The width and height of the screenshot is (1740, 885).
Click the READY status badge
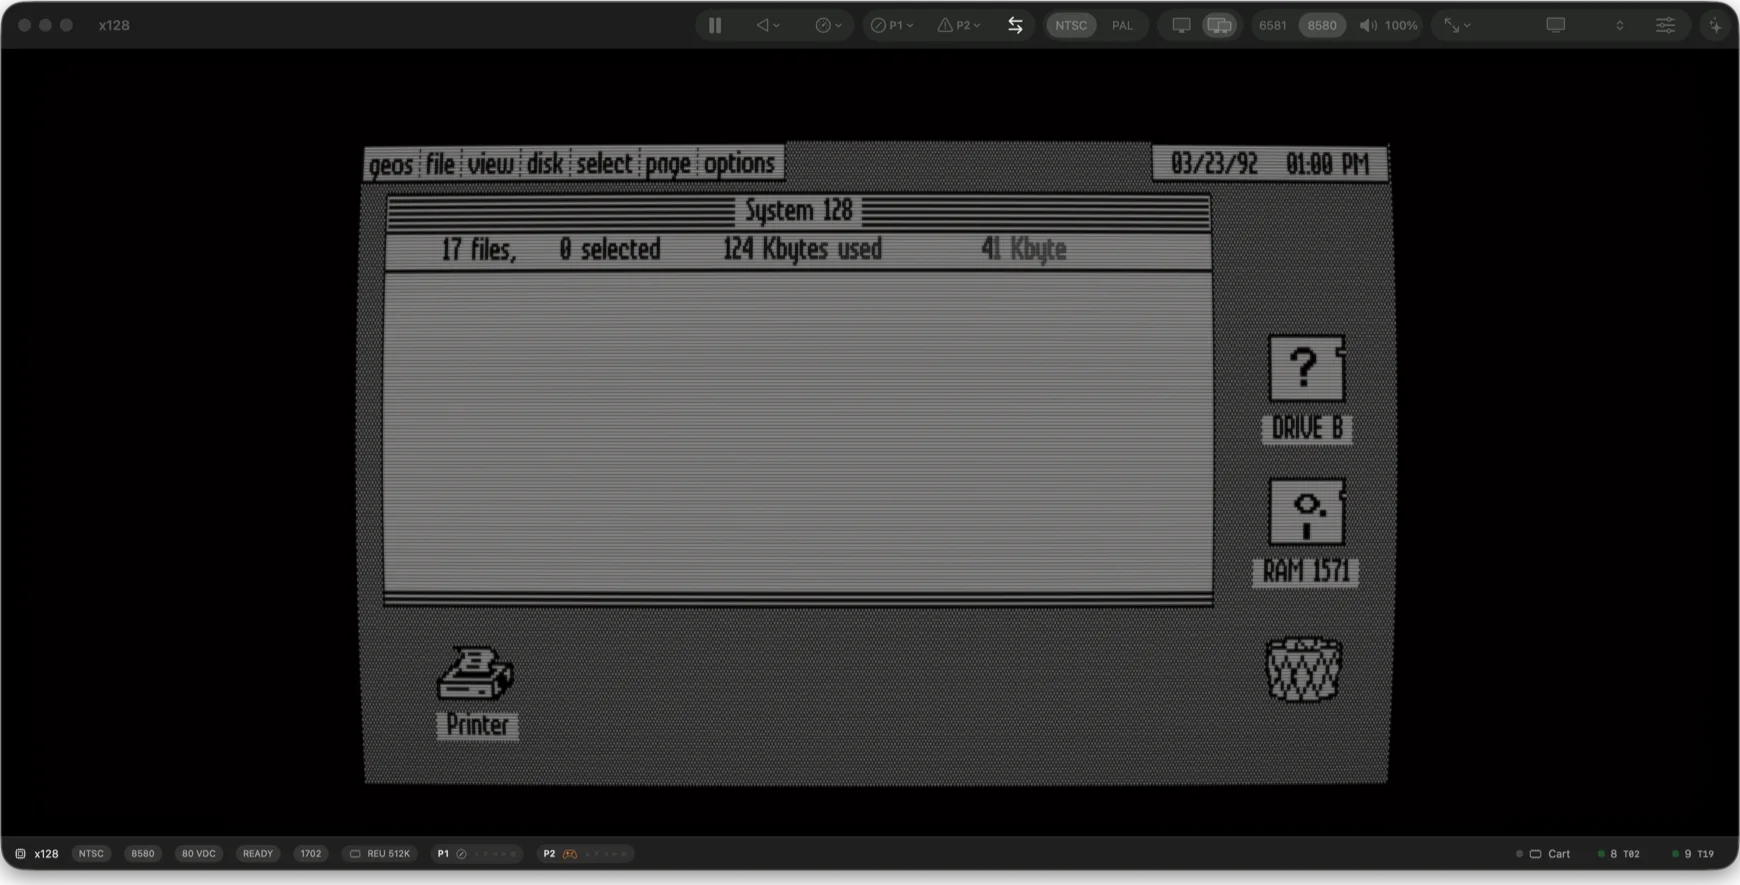(x=257, y=854)
